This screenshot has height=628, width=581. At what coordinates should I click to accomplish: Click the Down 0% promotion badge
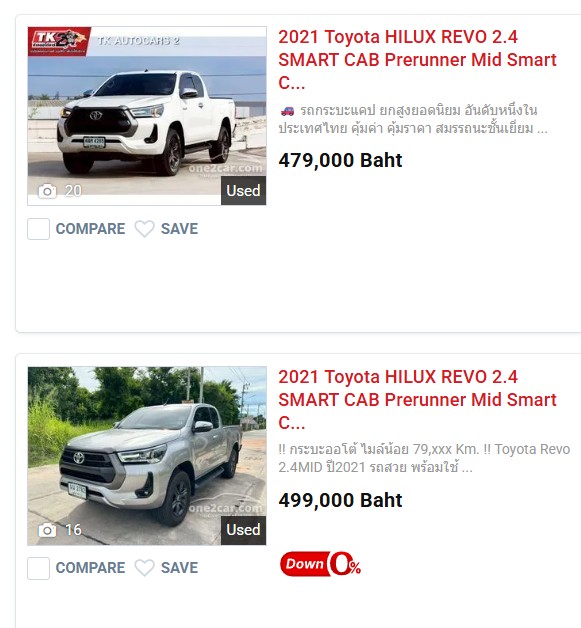point(320,564)
